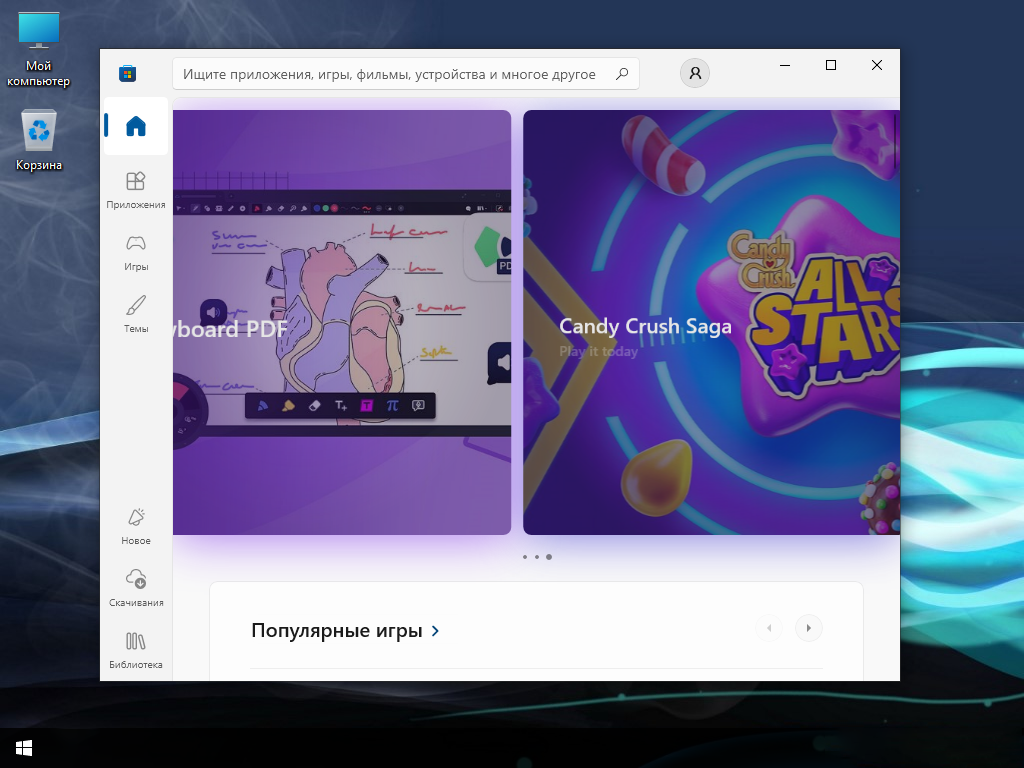Open the Темы section
1024x768 pixels.
pyautogui.click(x=136, y=314)
